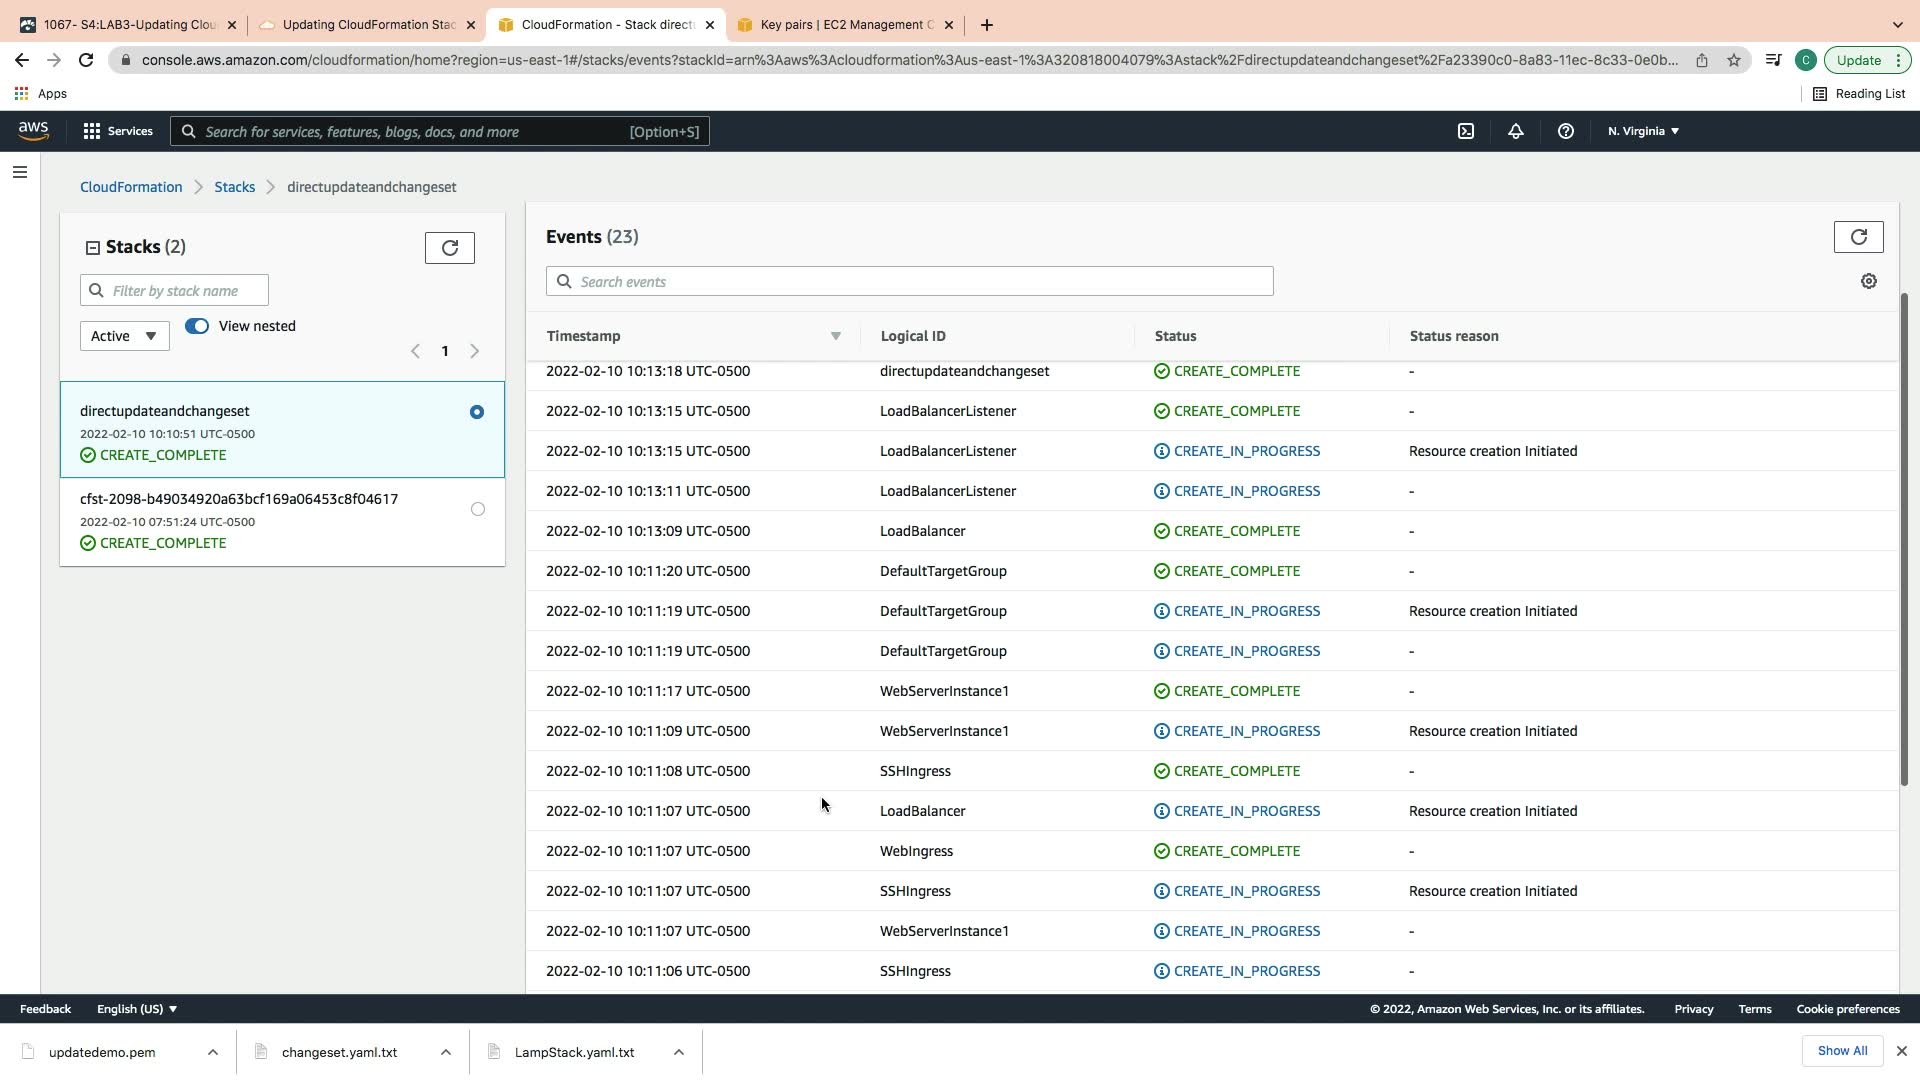Open notifications bell in AWS header

pos(1515,131)
